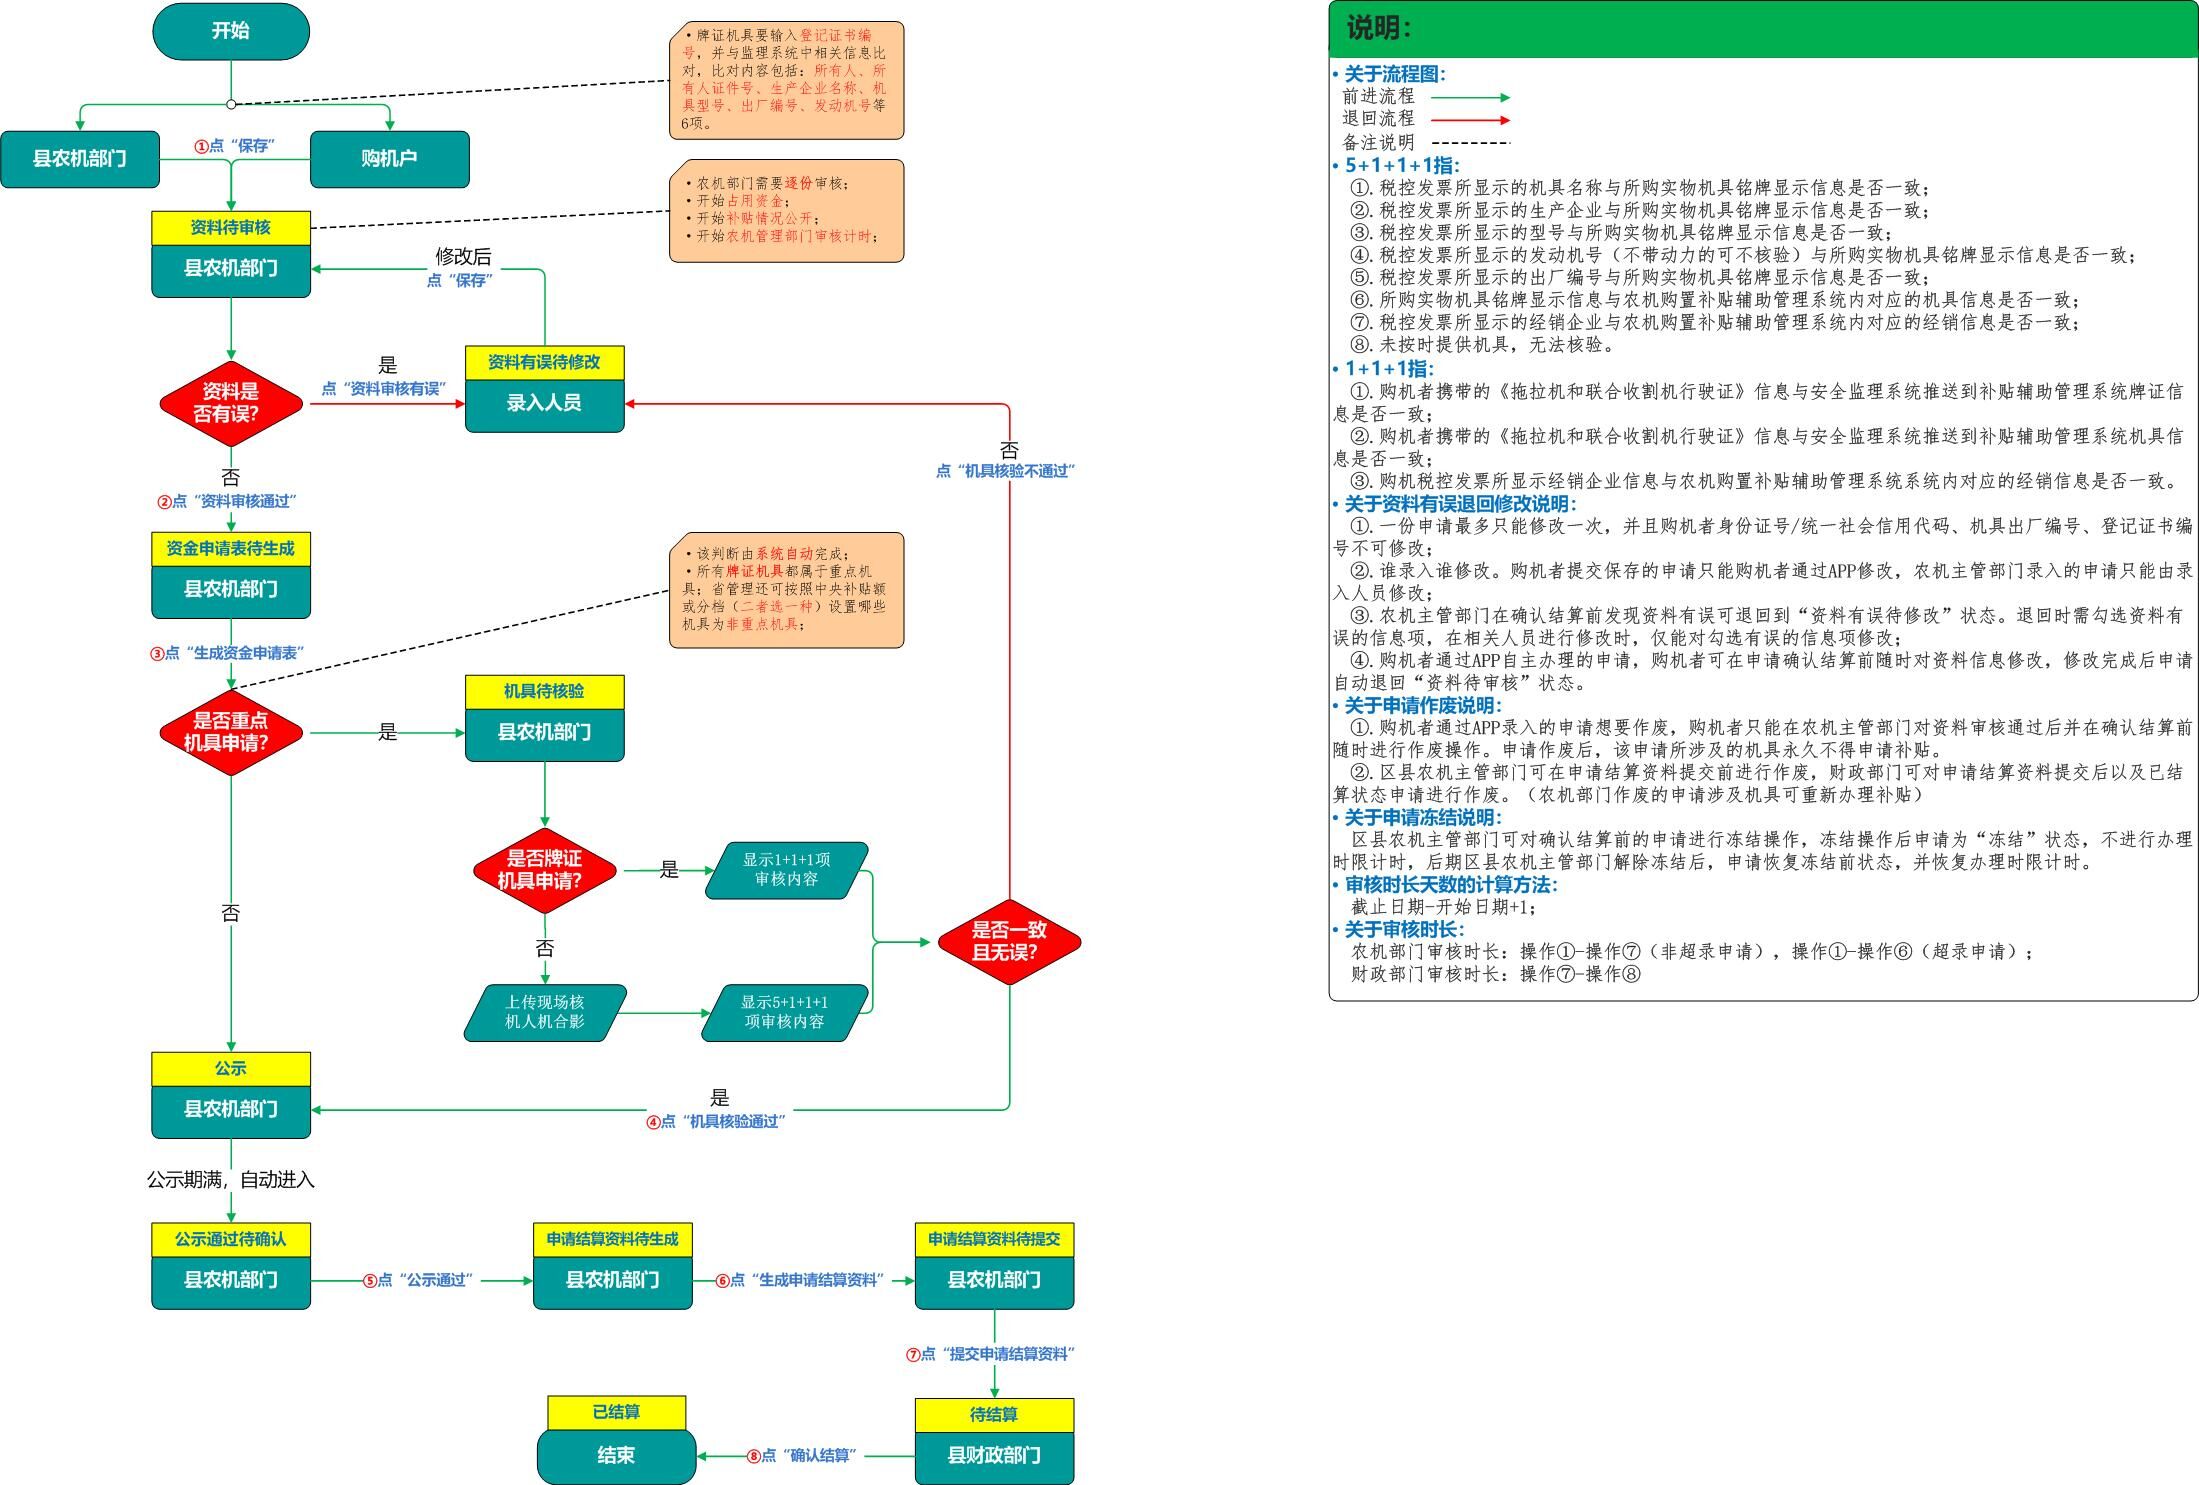2199x1485 pixels.
Task: Click the green 说明 header bar
Action: click(x=1762, y=29)
